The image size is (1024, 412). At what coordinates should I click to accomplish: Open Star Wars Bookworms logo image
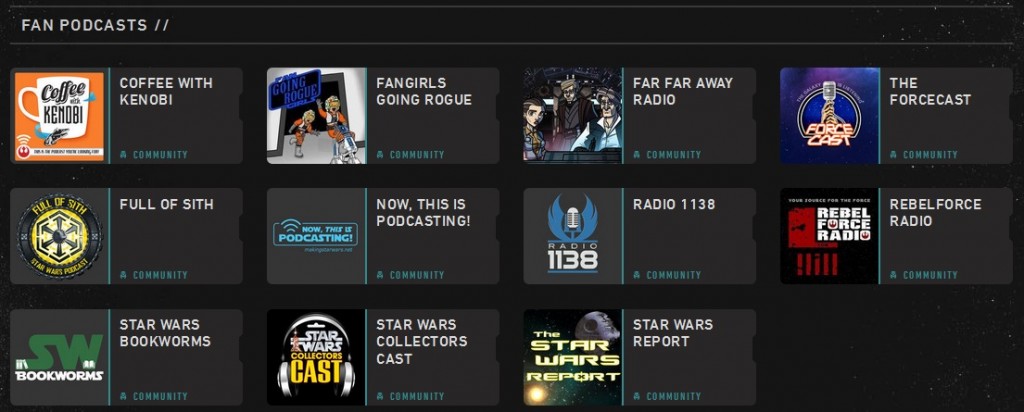pos(59,357)
